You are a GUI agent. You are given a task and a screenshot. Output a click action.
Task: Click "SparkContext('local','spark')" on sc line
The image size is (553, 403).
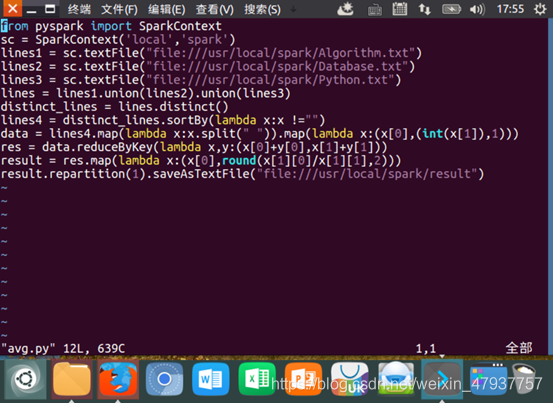point(135,39)
